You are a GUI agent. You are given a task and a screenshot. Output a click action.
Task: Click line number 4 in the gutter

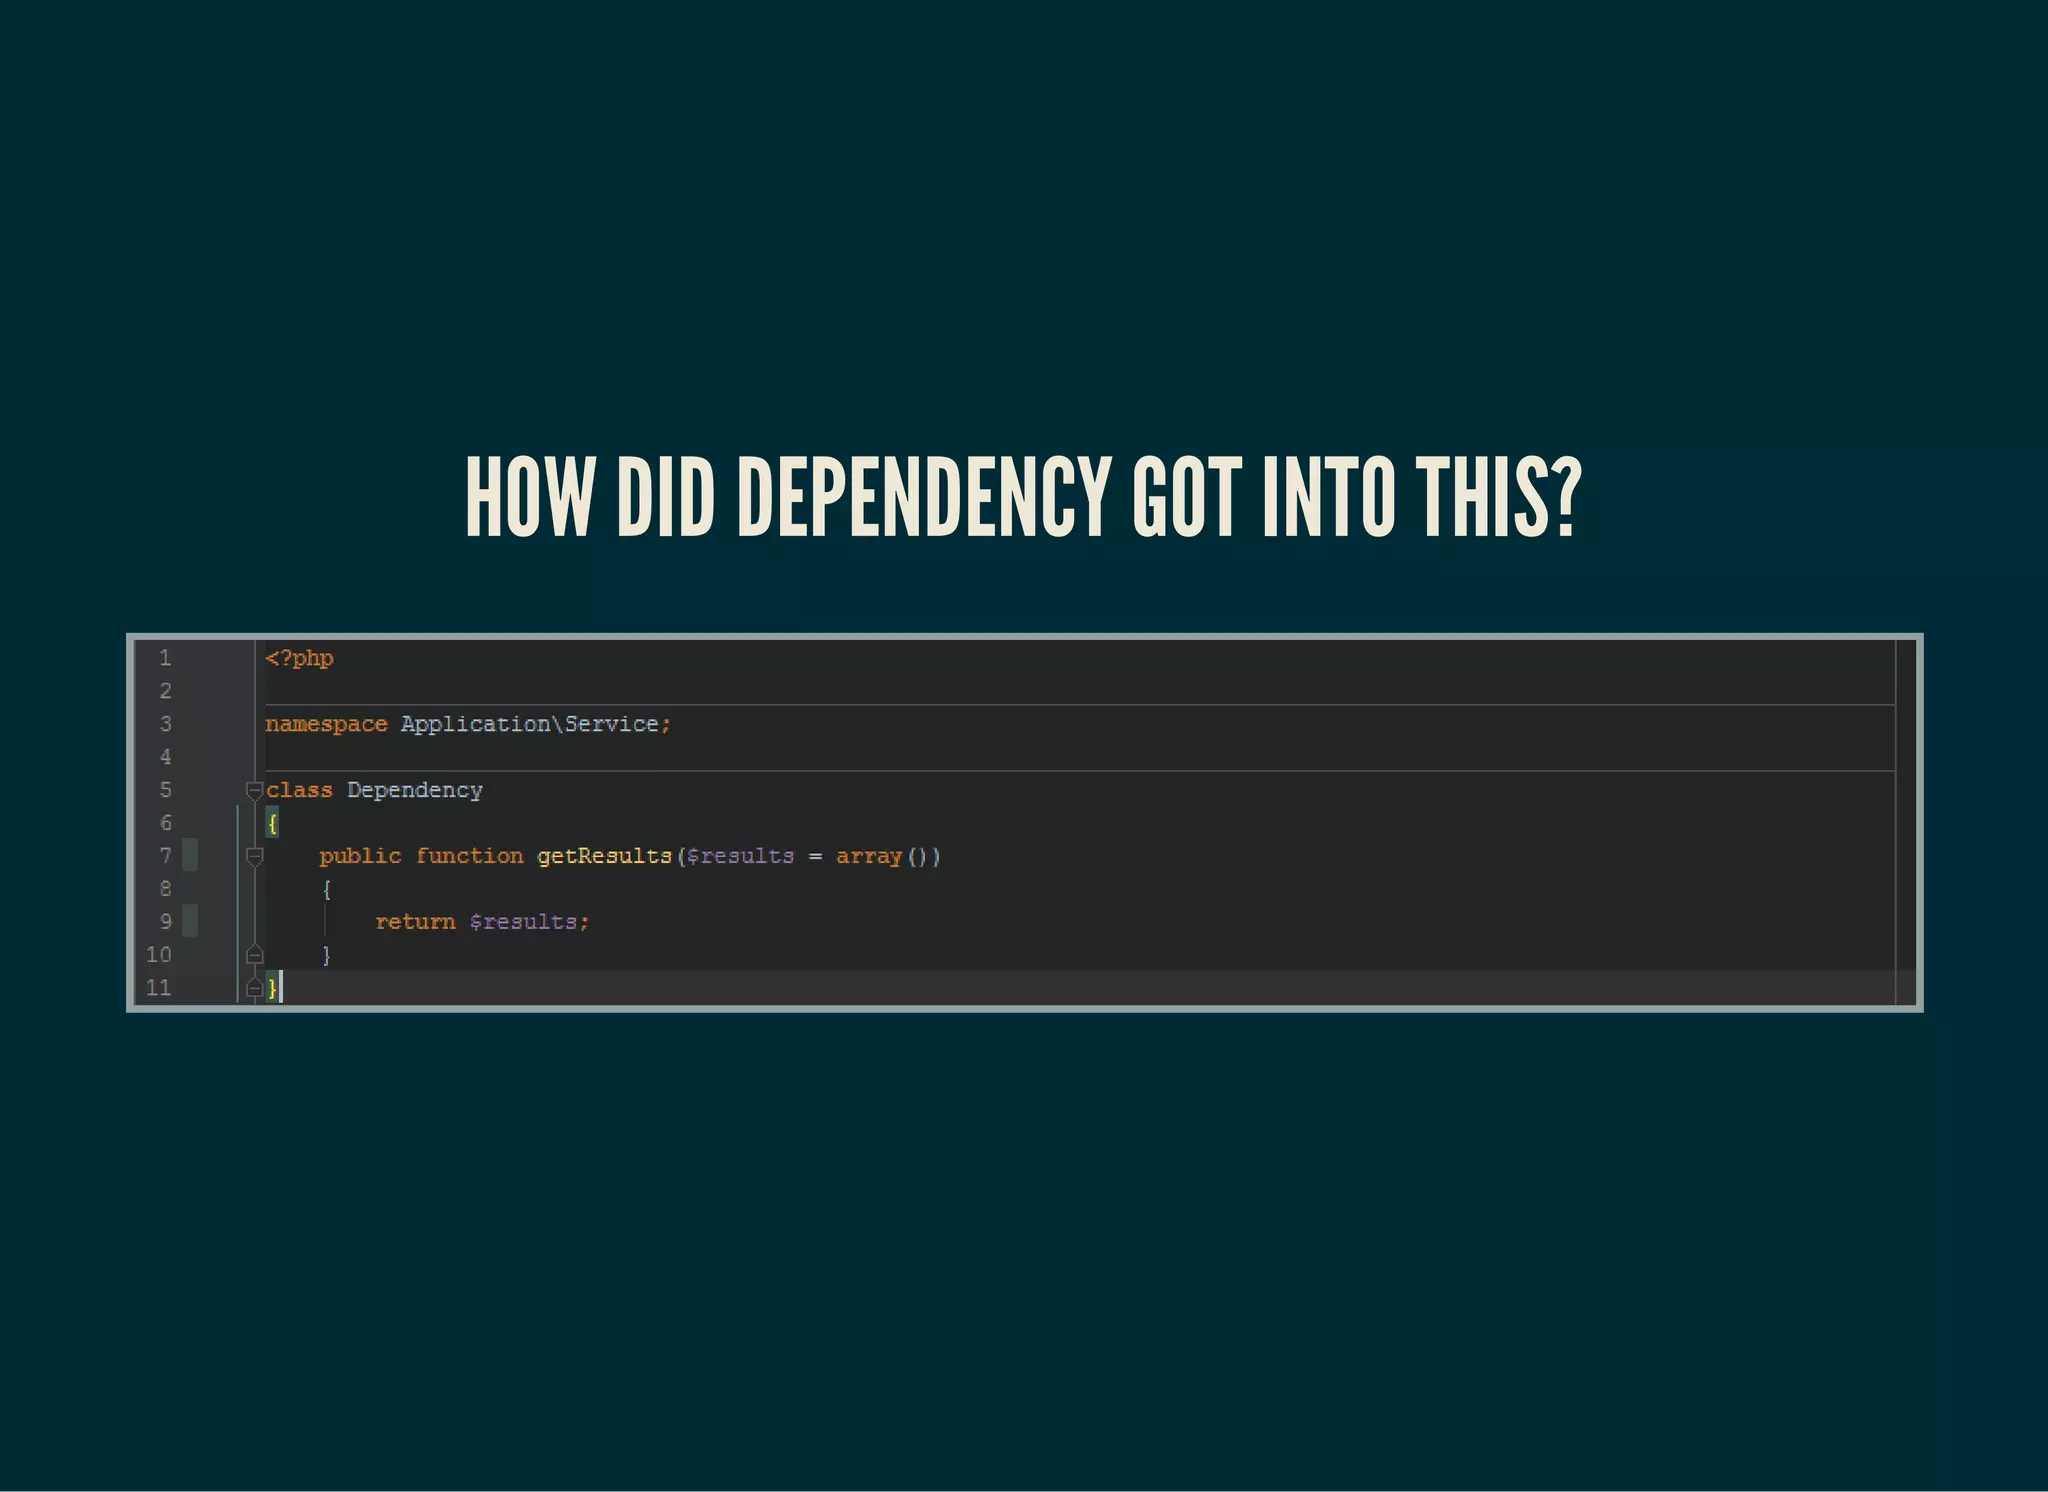pyautogui.click(x=166, y=757)
